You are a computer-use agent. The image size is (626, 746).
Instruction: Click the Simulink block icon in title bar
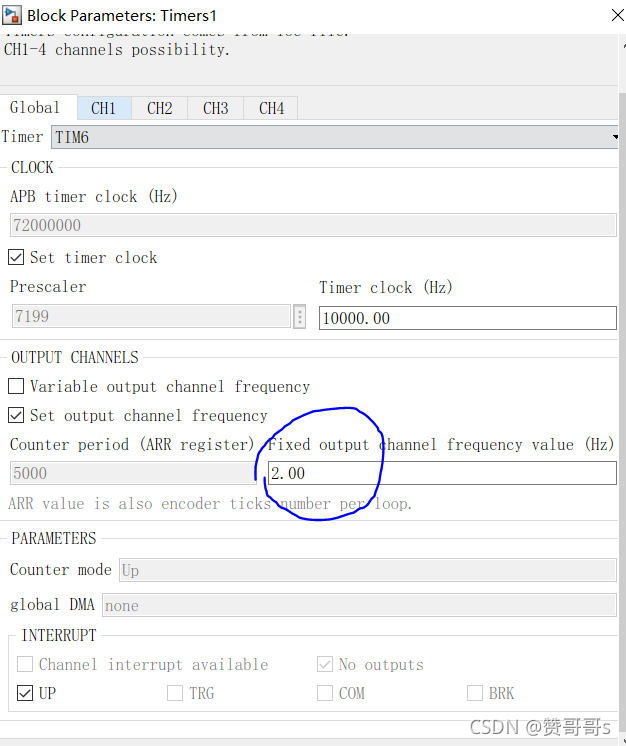tap(11, 15)
